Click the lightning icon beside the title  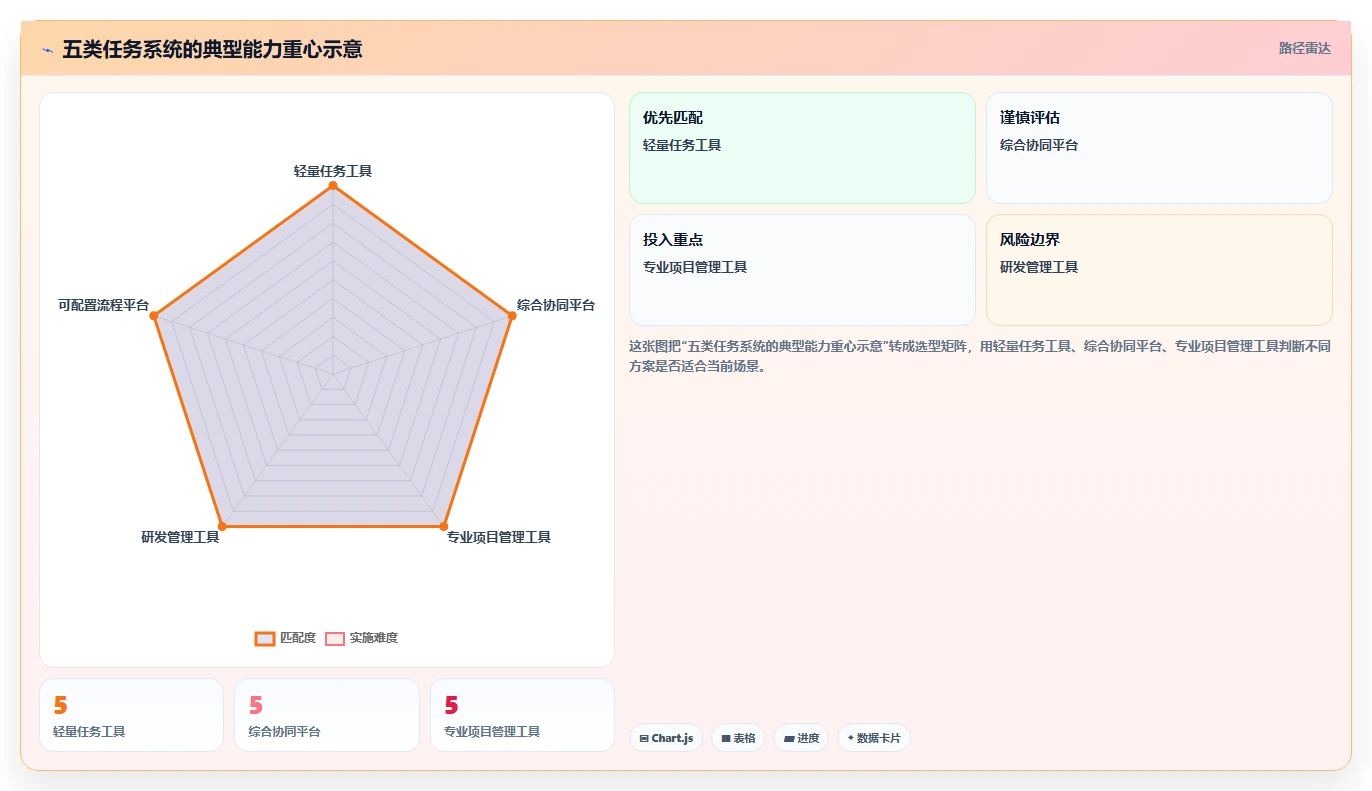pyautogui.click(x=47, y=49)
